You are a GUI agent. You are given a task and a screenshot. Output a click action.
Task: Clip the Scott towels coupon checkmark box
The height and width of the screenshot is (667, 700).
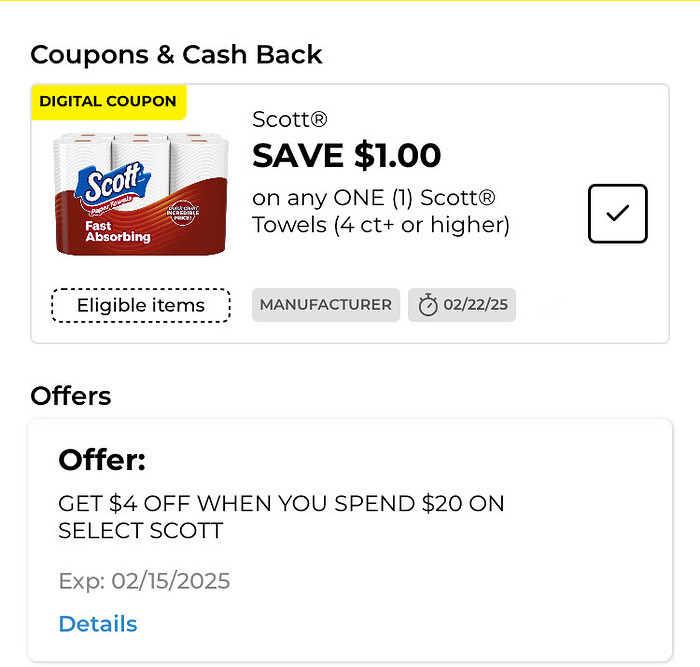pyautogui.click(x=617, y=213)
